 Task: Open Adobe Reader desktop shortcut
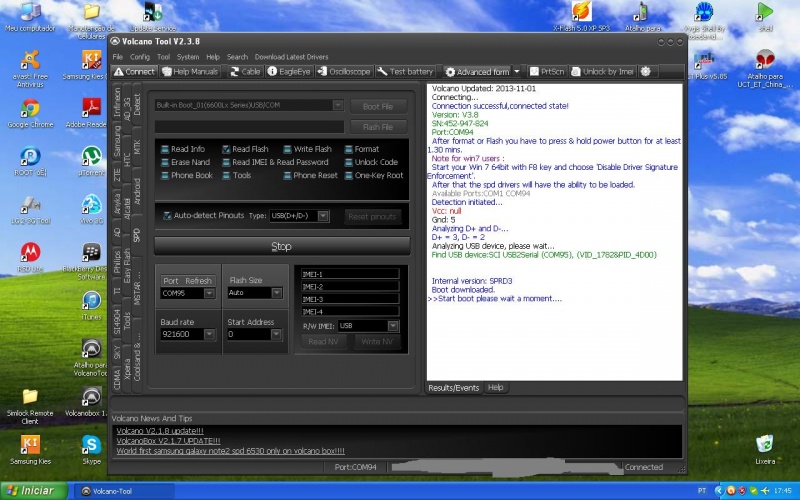pyautogui.click(x=91, y=113)
